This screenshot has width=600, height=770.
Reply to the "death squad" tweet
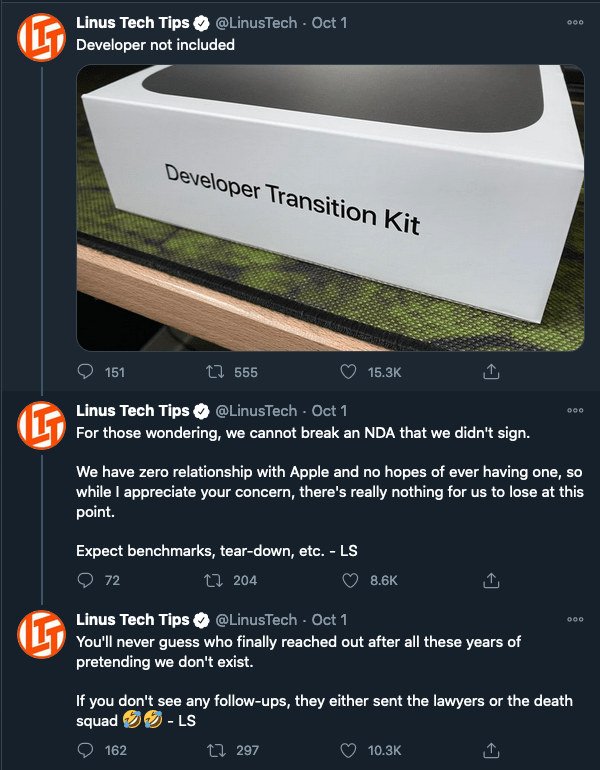[x=85, y=750]
